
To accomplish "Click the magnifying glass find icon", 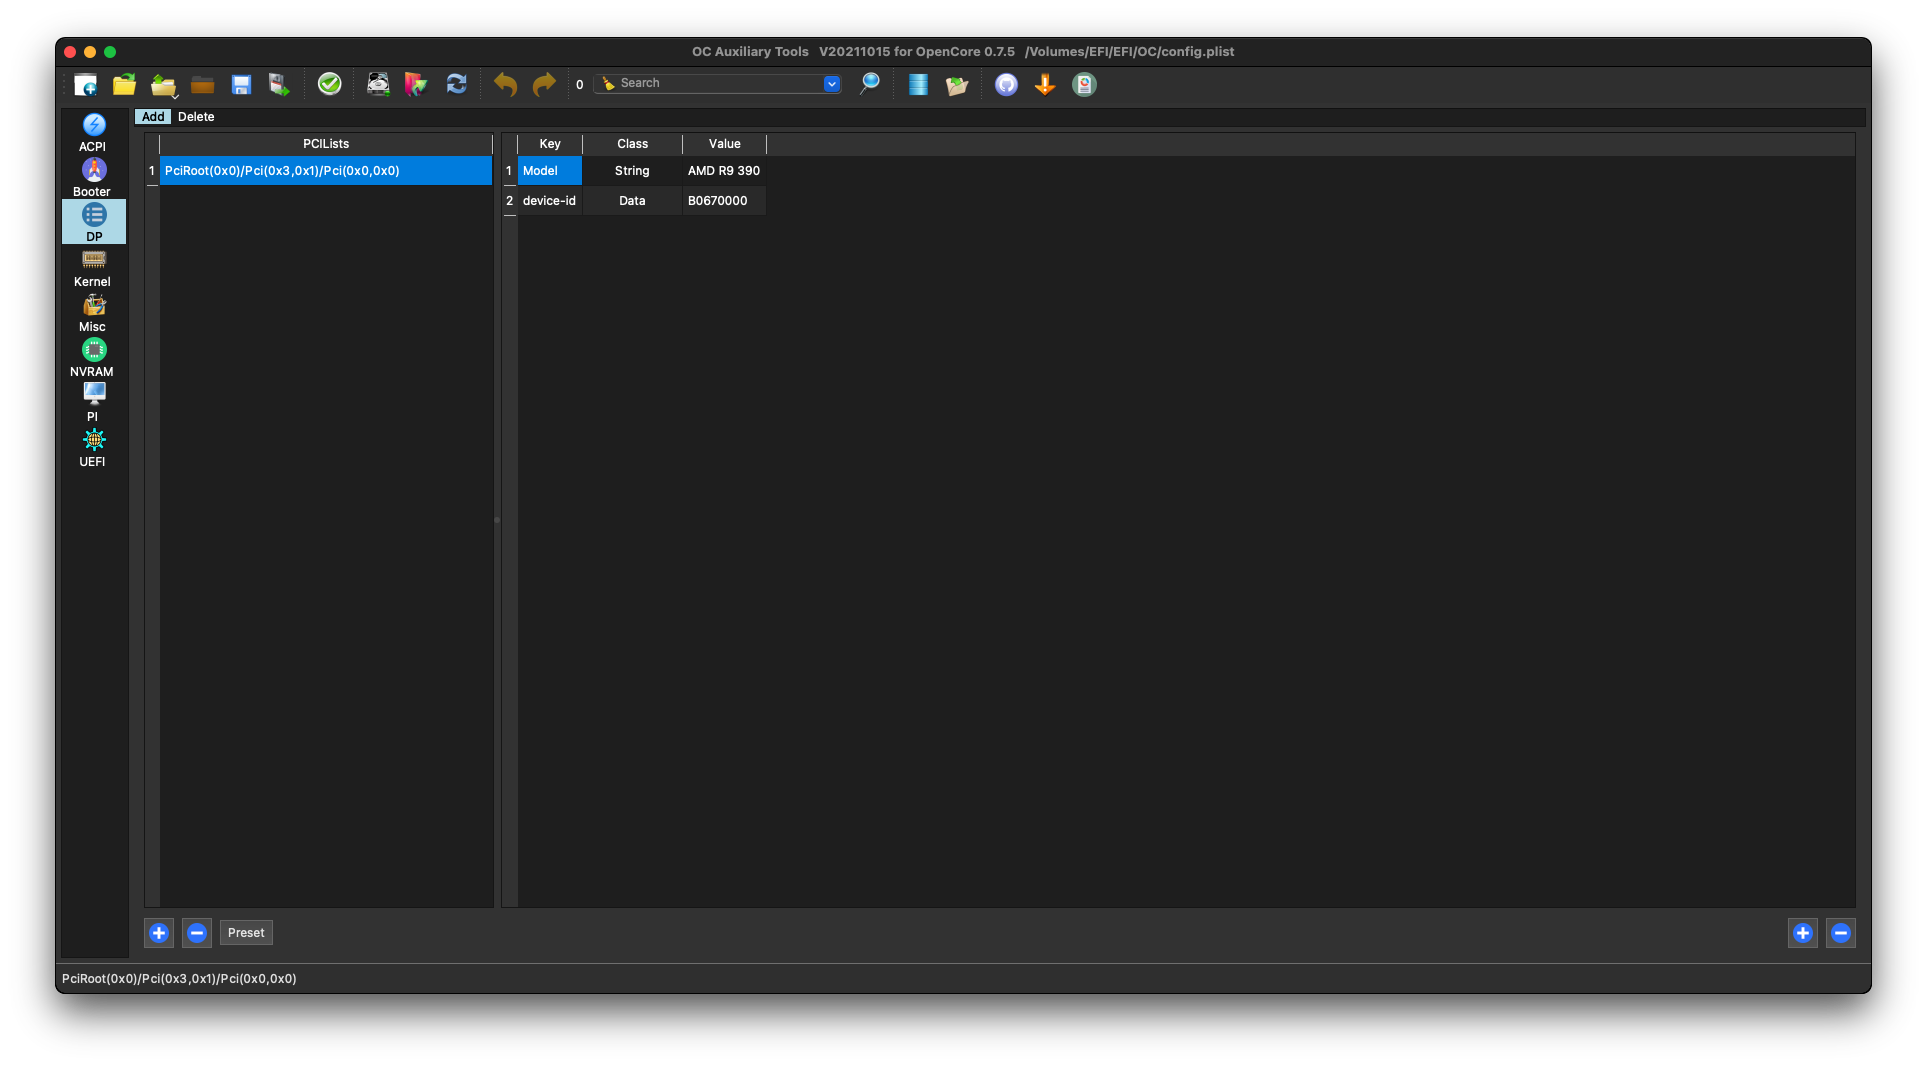I will [x=869, y=84].
